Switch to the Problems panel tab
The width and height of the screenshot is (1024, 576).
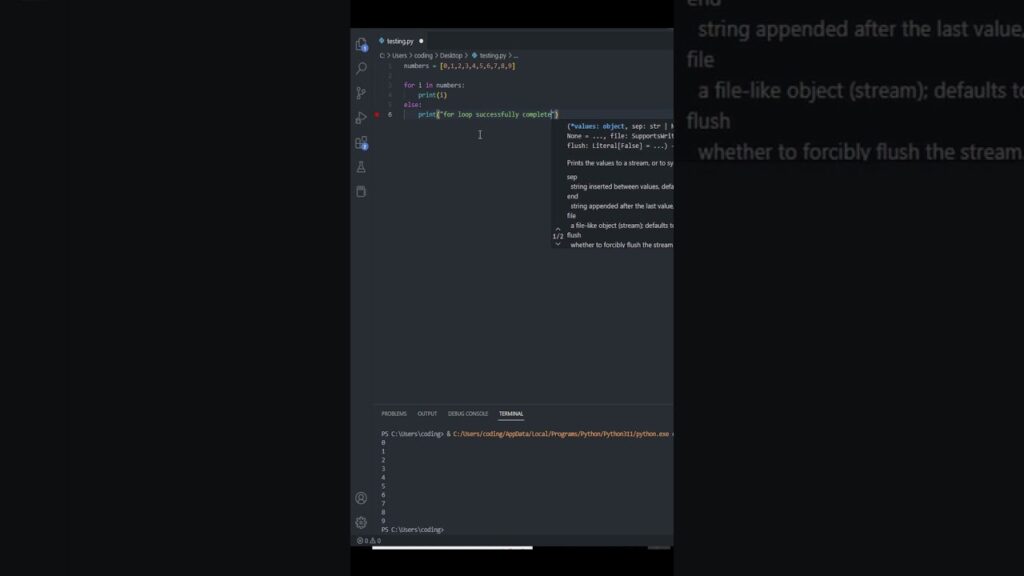coord(394,414)
